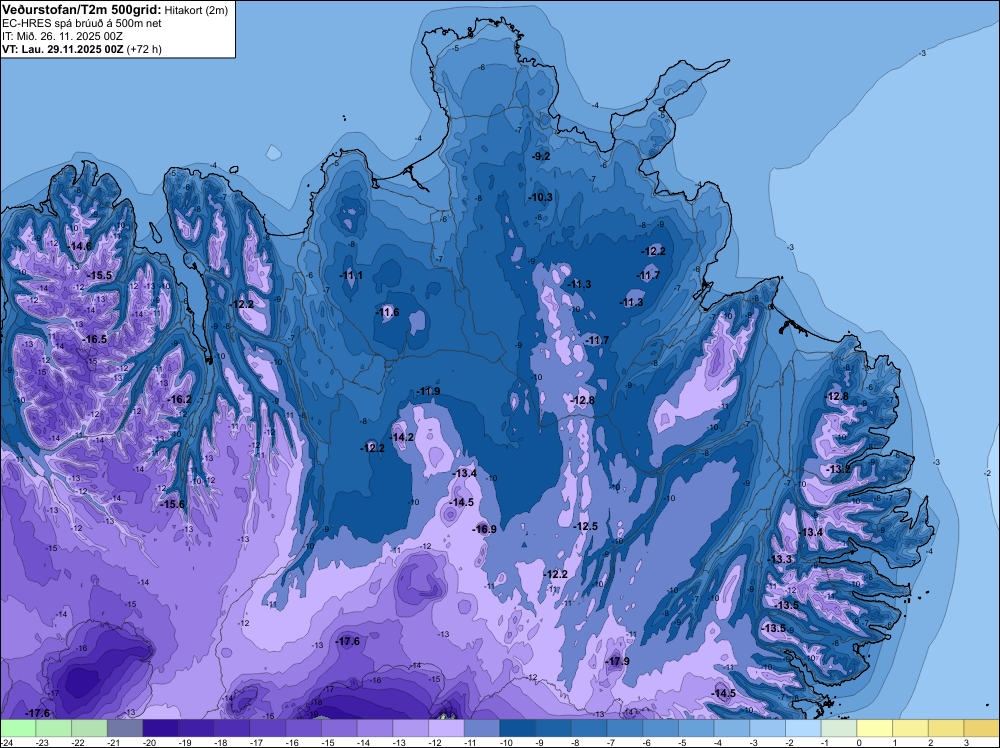1000x748 pixels.
Task: Click the title text "Veðurstofan/T2m 500grid:"
Action: coord(82,10)
